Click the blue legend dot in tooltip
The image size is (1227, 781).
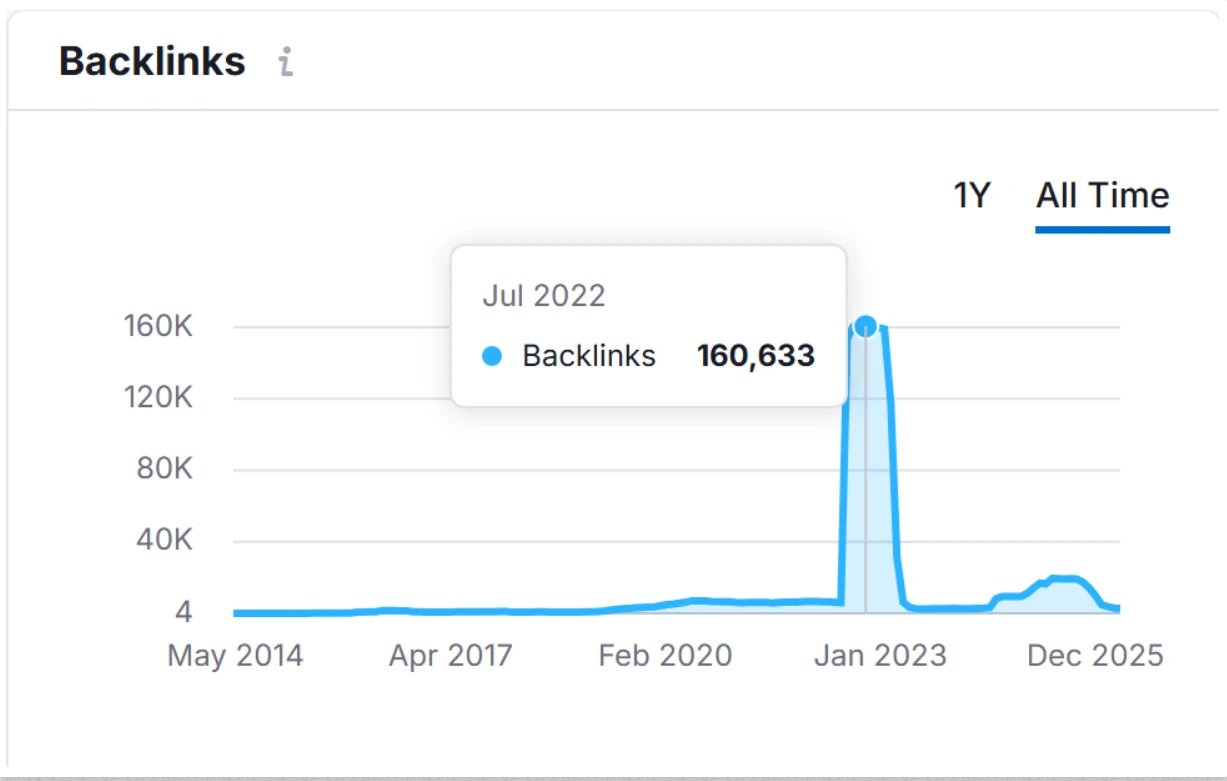click(x=492, y=356)
